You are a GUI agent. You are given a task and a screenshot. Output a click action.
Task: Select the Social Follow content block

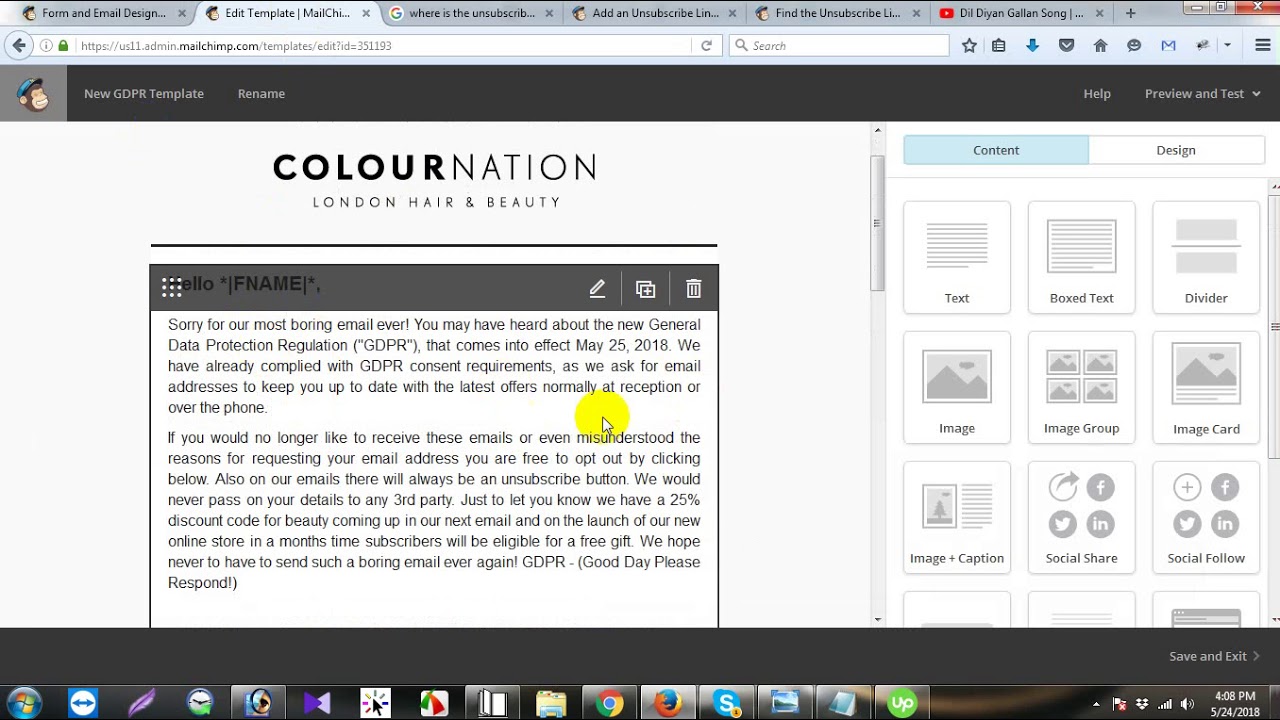(x=1206, y=517)
